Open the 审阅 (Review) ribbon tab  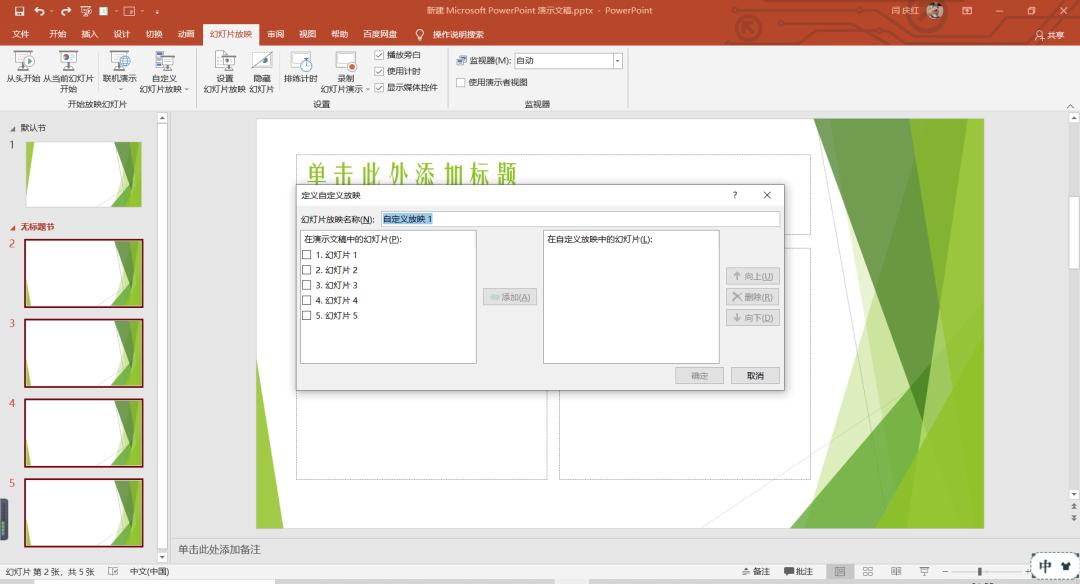coord(275,34)
